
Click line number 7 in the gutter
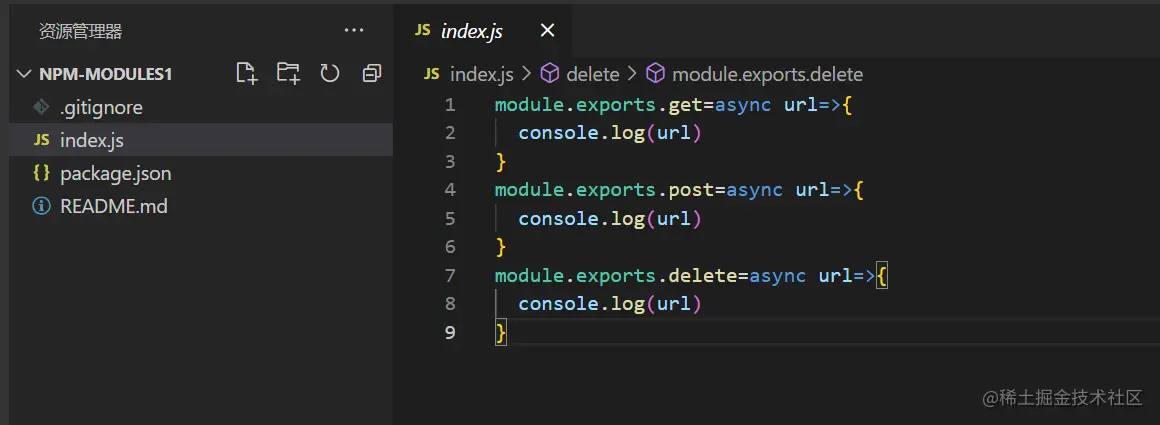point(449,275)
